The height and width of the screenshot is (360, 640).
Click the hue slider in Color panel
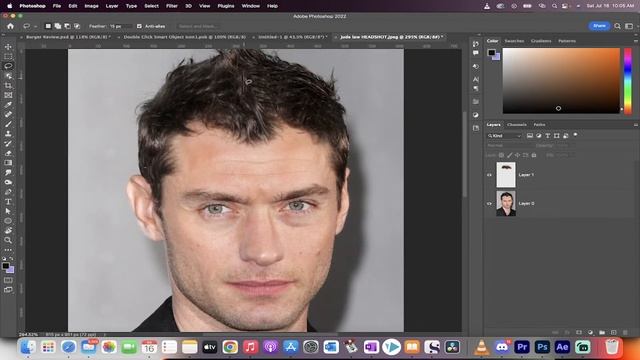(628, 81)
